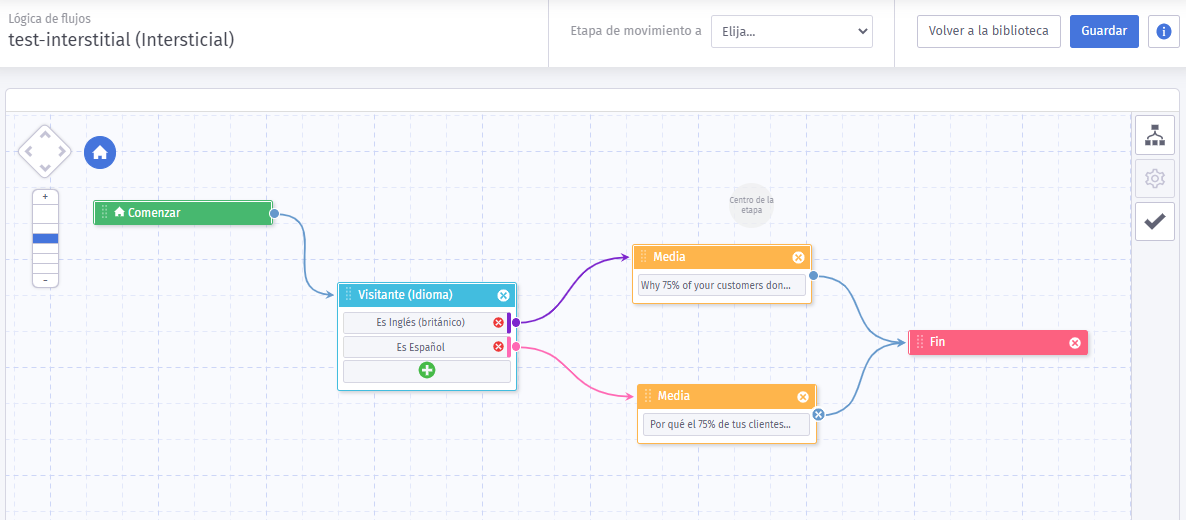Select the Comenzar start node

(x=183, y=212)
